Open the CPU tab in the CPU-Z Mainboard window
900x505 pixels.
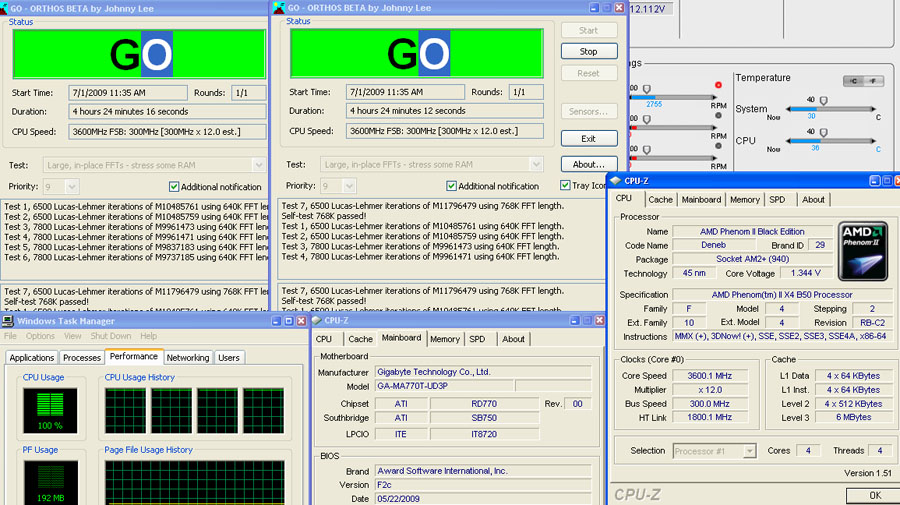pos(324,339)
